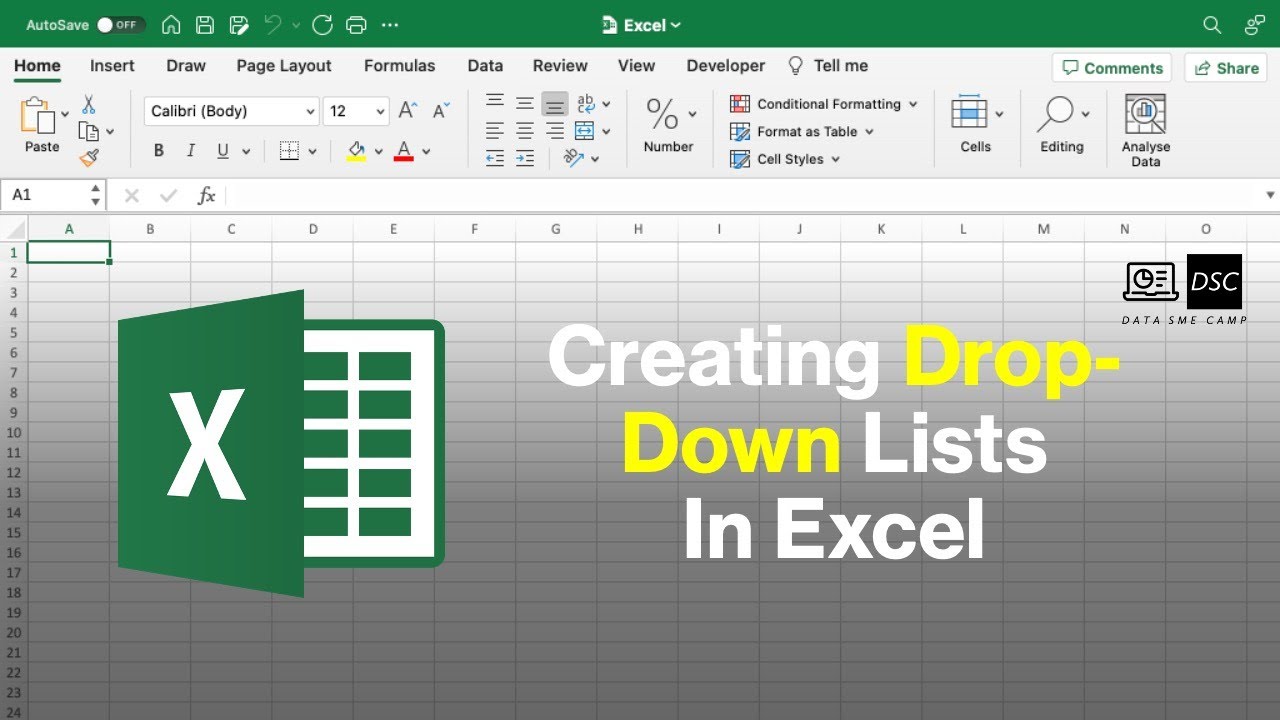Image resolution: width=1280 pixels, height=720 pixels.
Task: Open the Draw tab
Action: 186,66
